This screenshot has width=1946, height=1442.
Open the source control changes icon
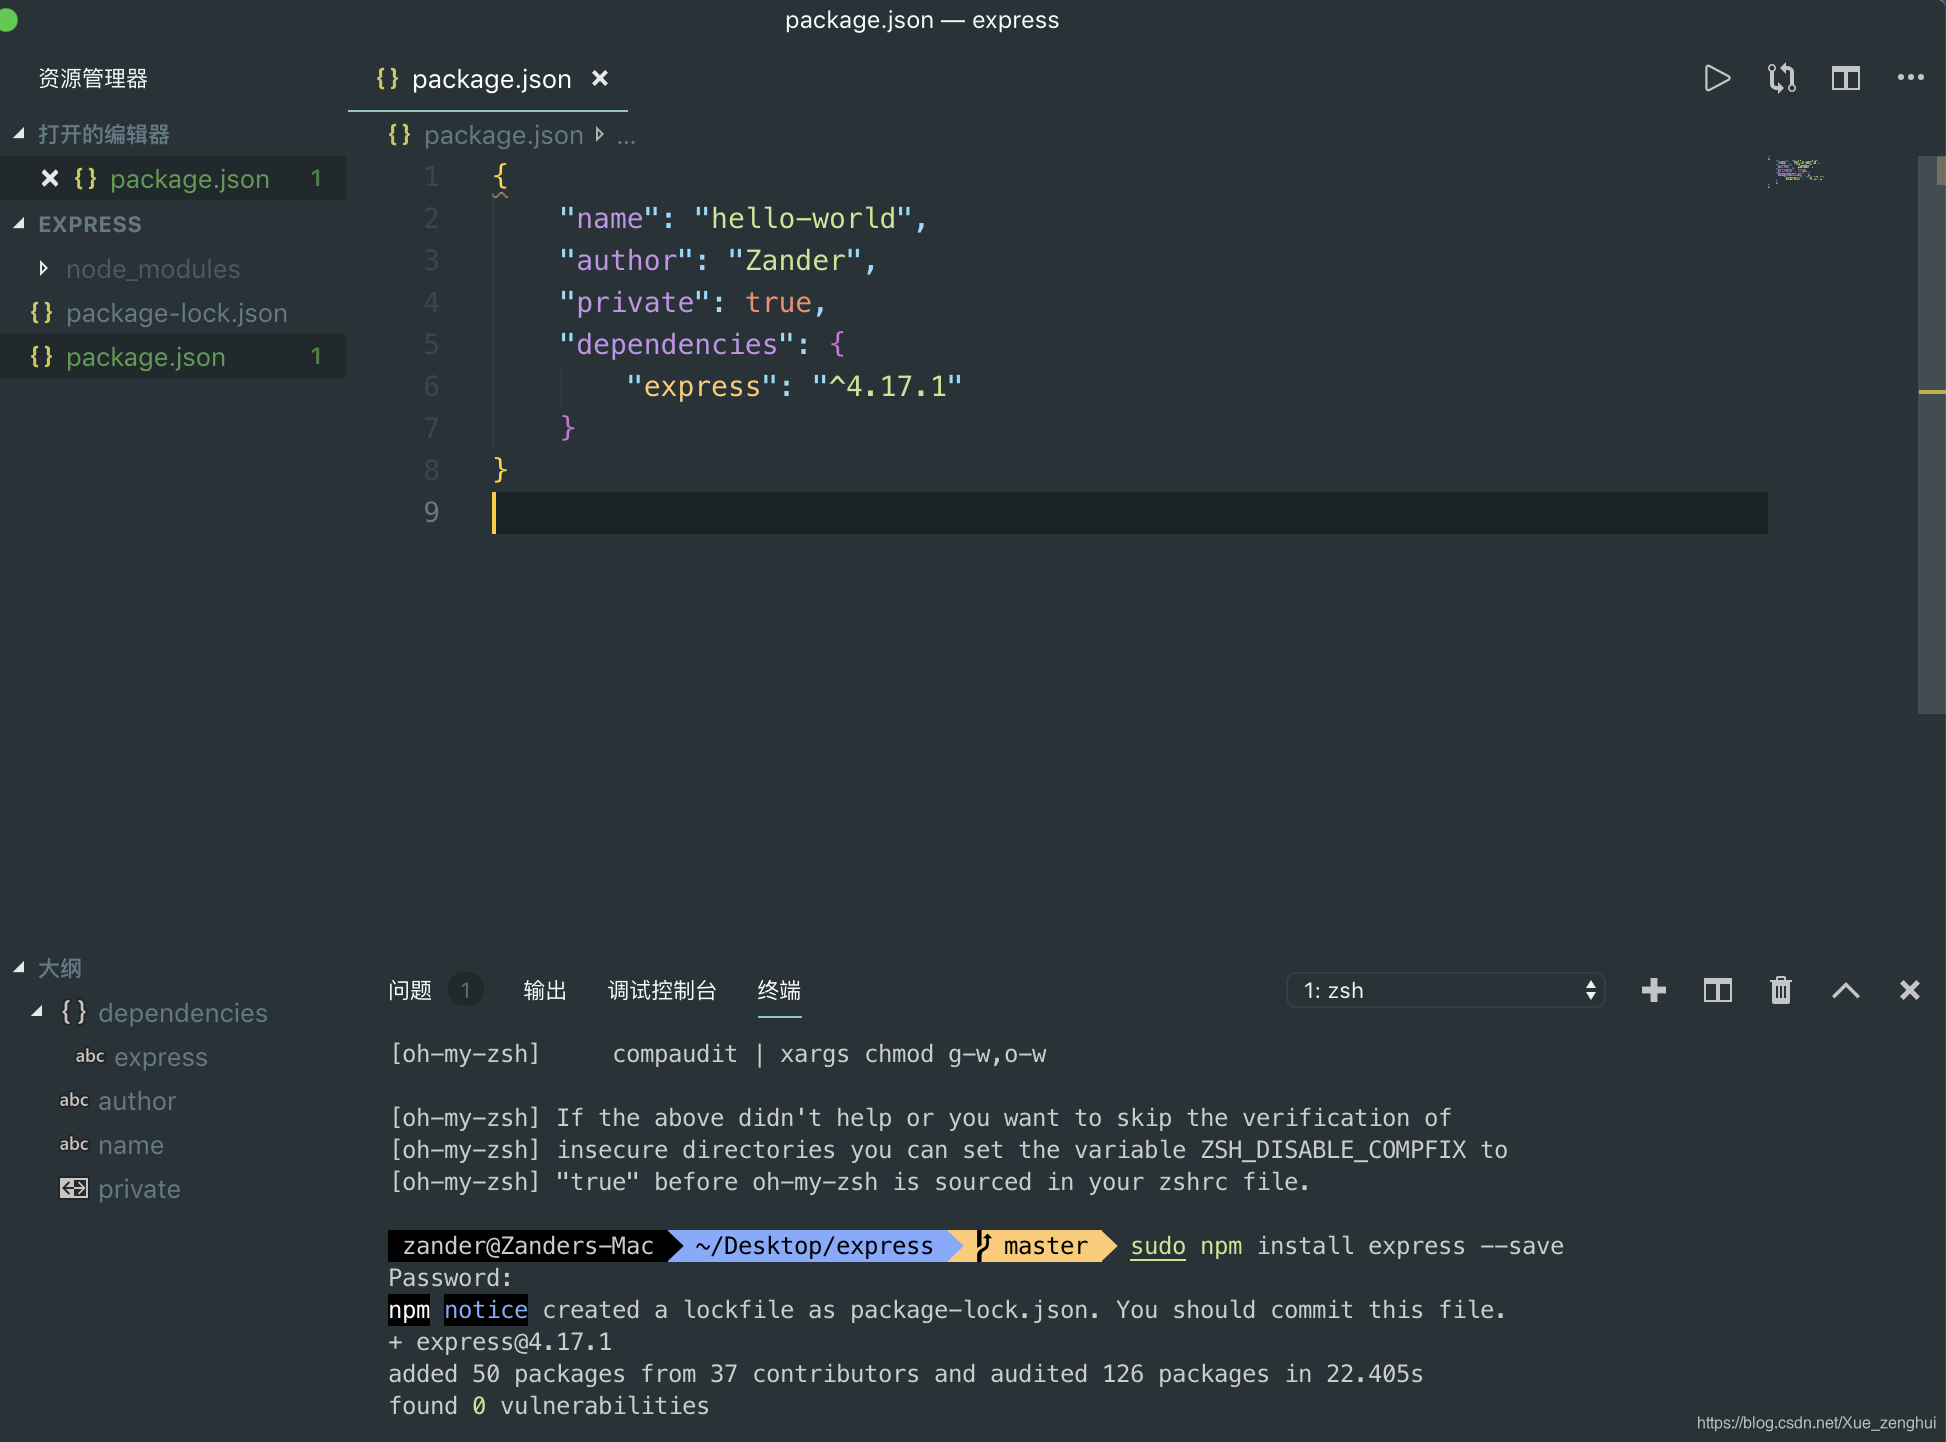1781,78
